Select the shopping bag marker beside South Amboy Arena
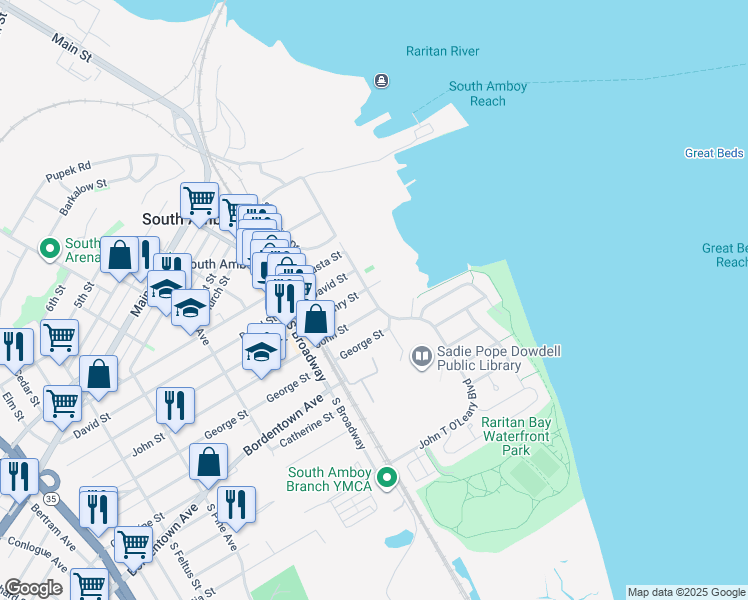Image resolution: width=748 pixels, height=600 pixels. tap(119, 256)
